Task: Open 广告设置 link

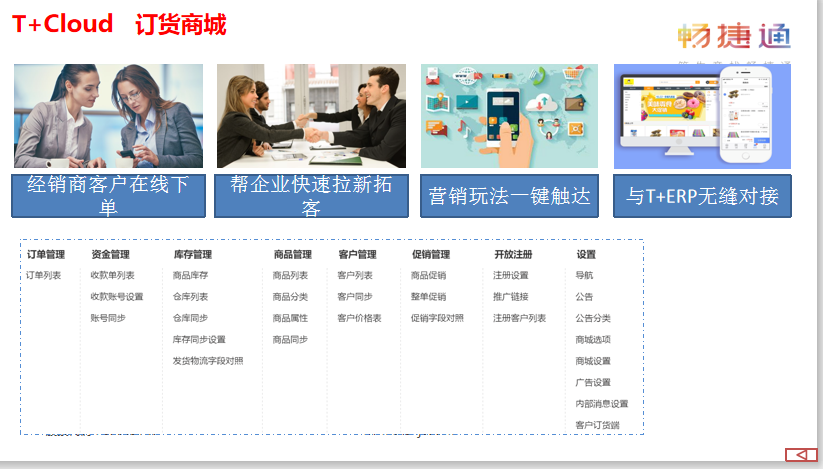Action: pyautogui.click(x=593, y=382)
